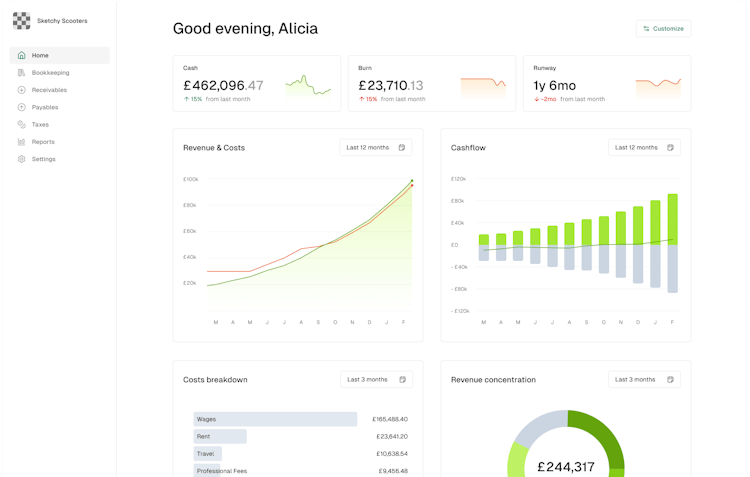Click the Runway sparkline chart

(658, 85)
